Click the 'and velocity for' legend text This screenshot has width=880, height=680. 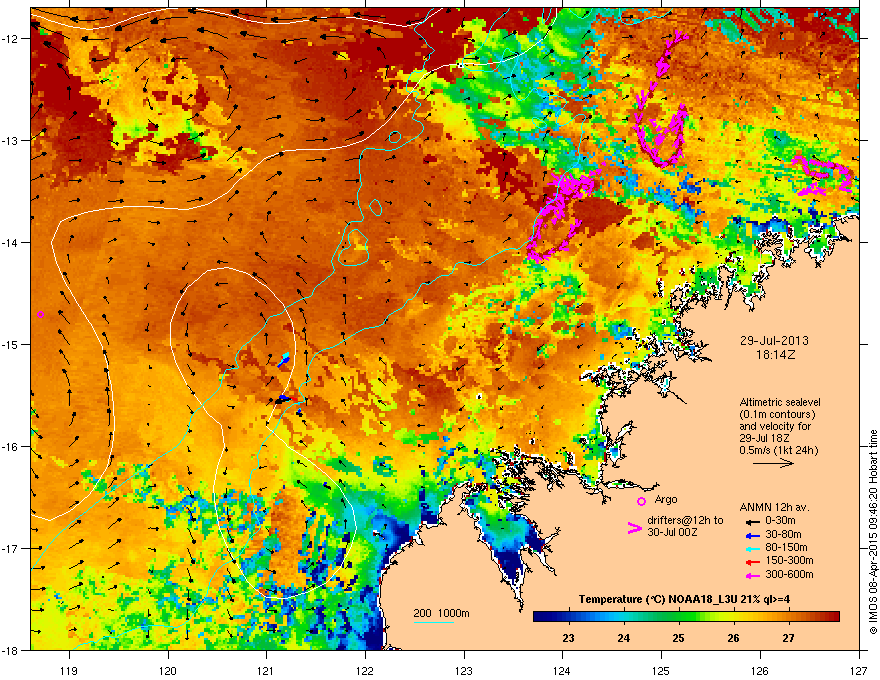coord(775,426)
